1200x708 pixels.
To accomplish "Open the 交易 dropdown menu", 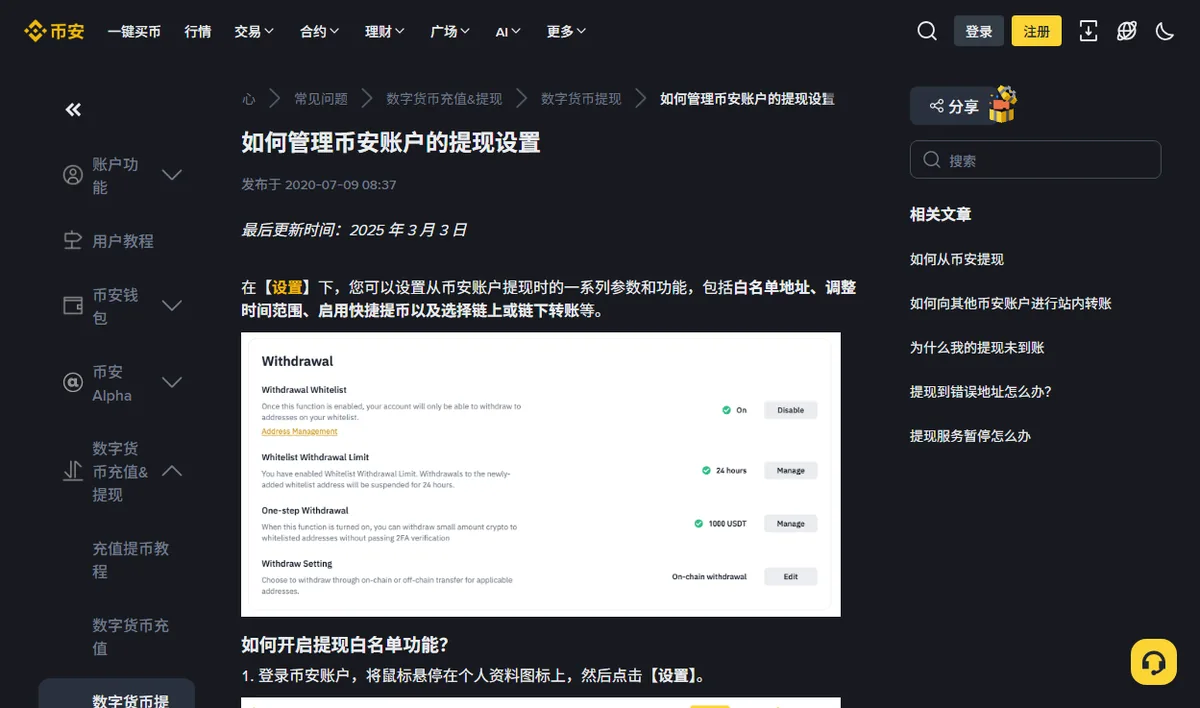I will pyautogui.click(x=254, y=31).
